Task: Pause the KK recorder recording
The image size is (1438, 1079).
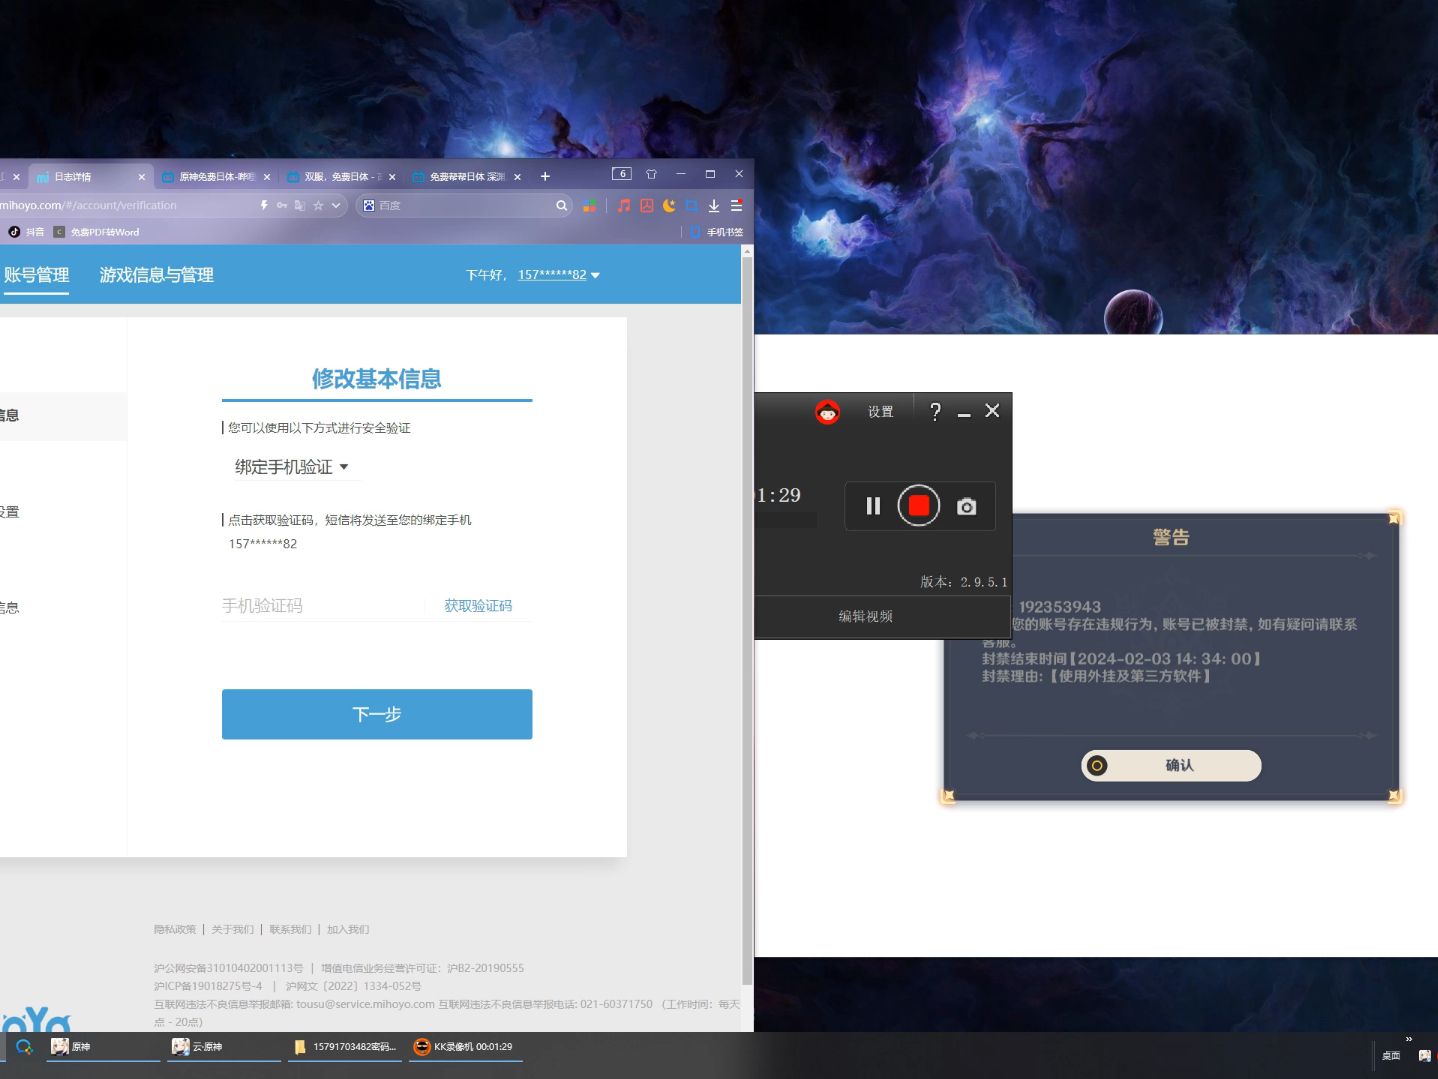Action: pos(873,506)
